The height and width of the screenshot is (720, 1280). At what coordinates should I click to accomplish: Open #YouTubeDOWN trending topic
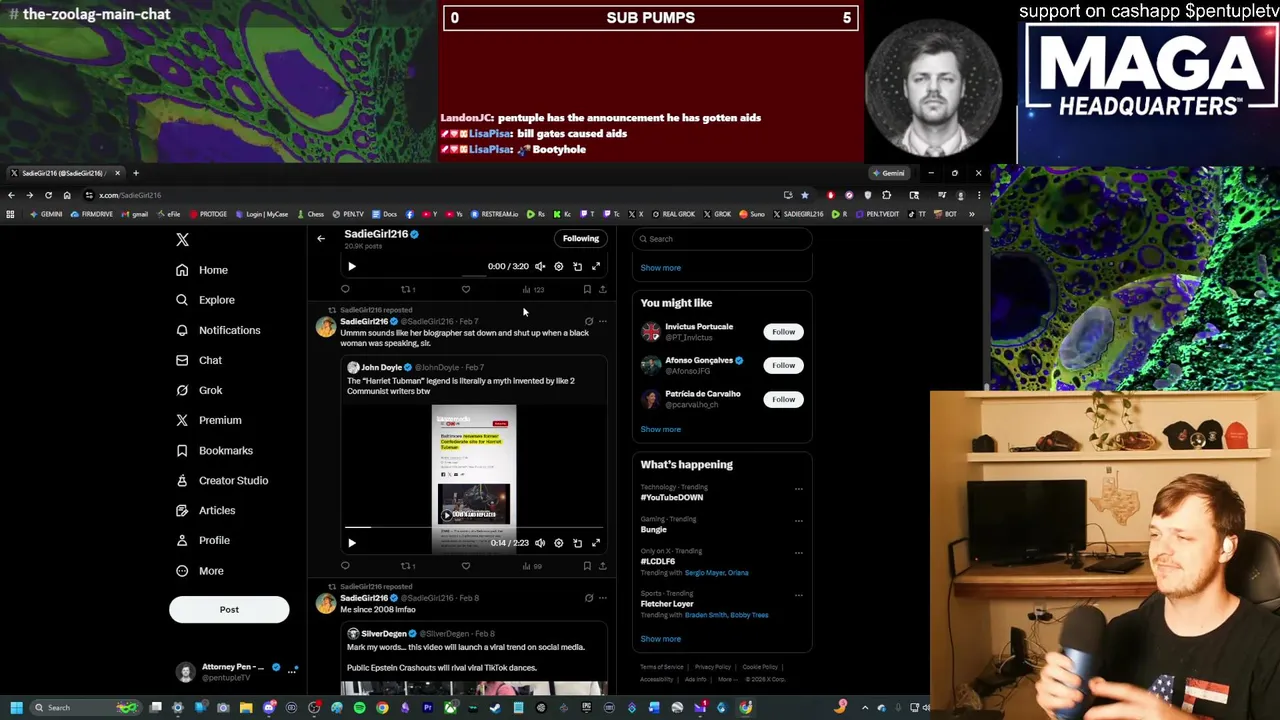point(672,497)
